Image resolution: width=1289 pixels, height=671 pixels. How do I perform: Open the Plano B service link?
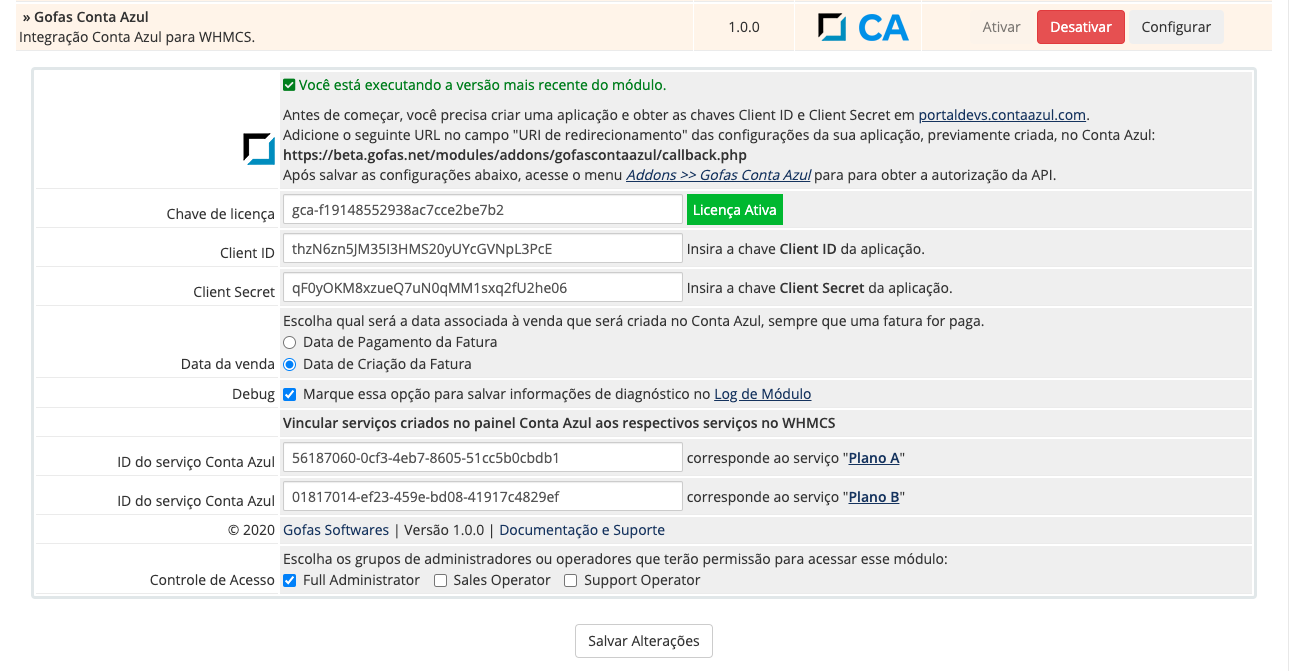pyautogui.click(x=874, y=497)
